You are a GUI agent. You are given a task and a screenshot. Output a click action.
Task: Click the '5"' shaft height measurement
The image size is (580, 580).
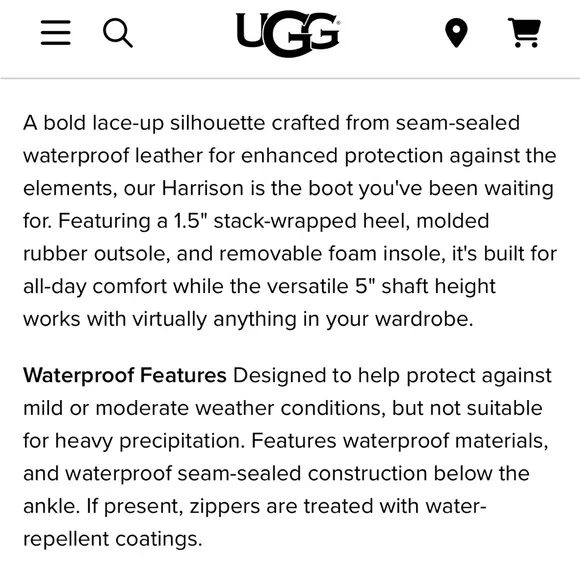pyautogui.click(x=365, y=286)
